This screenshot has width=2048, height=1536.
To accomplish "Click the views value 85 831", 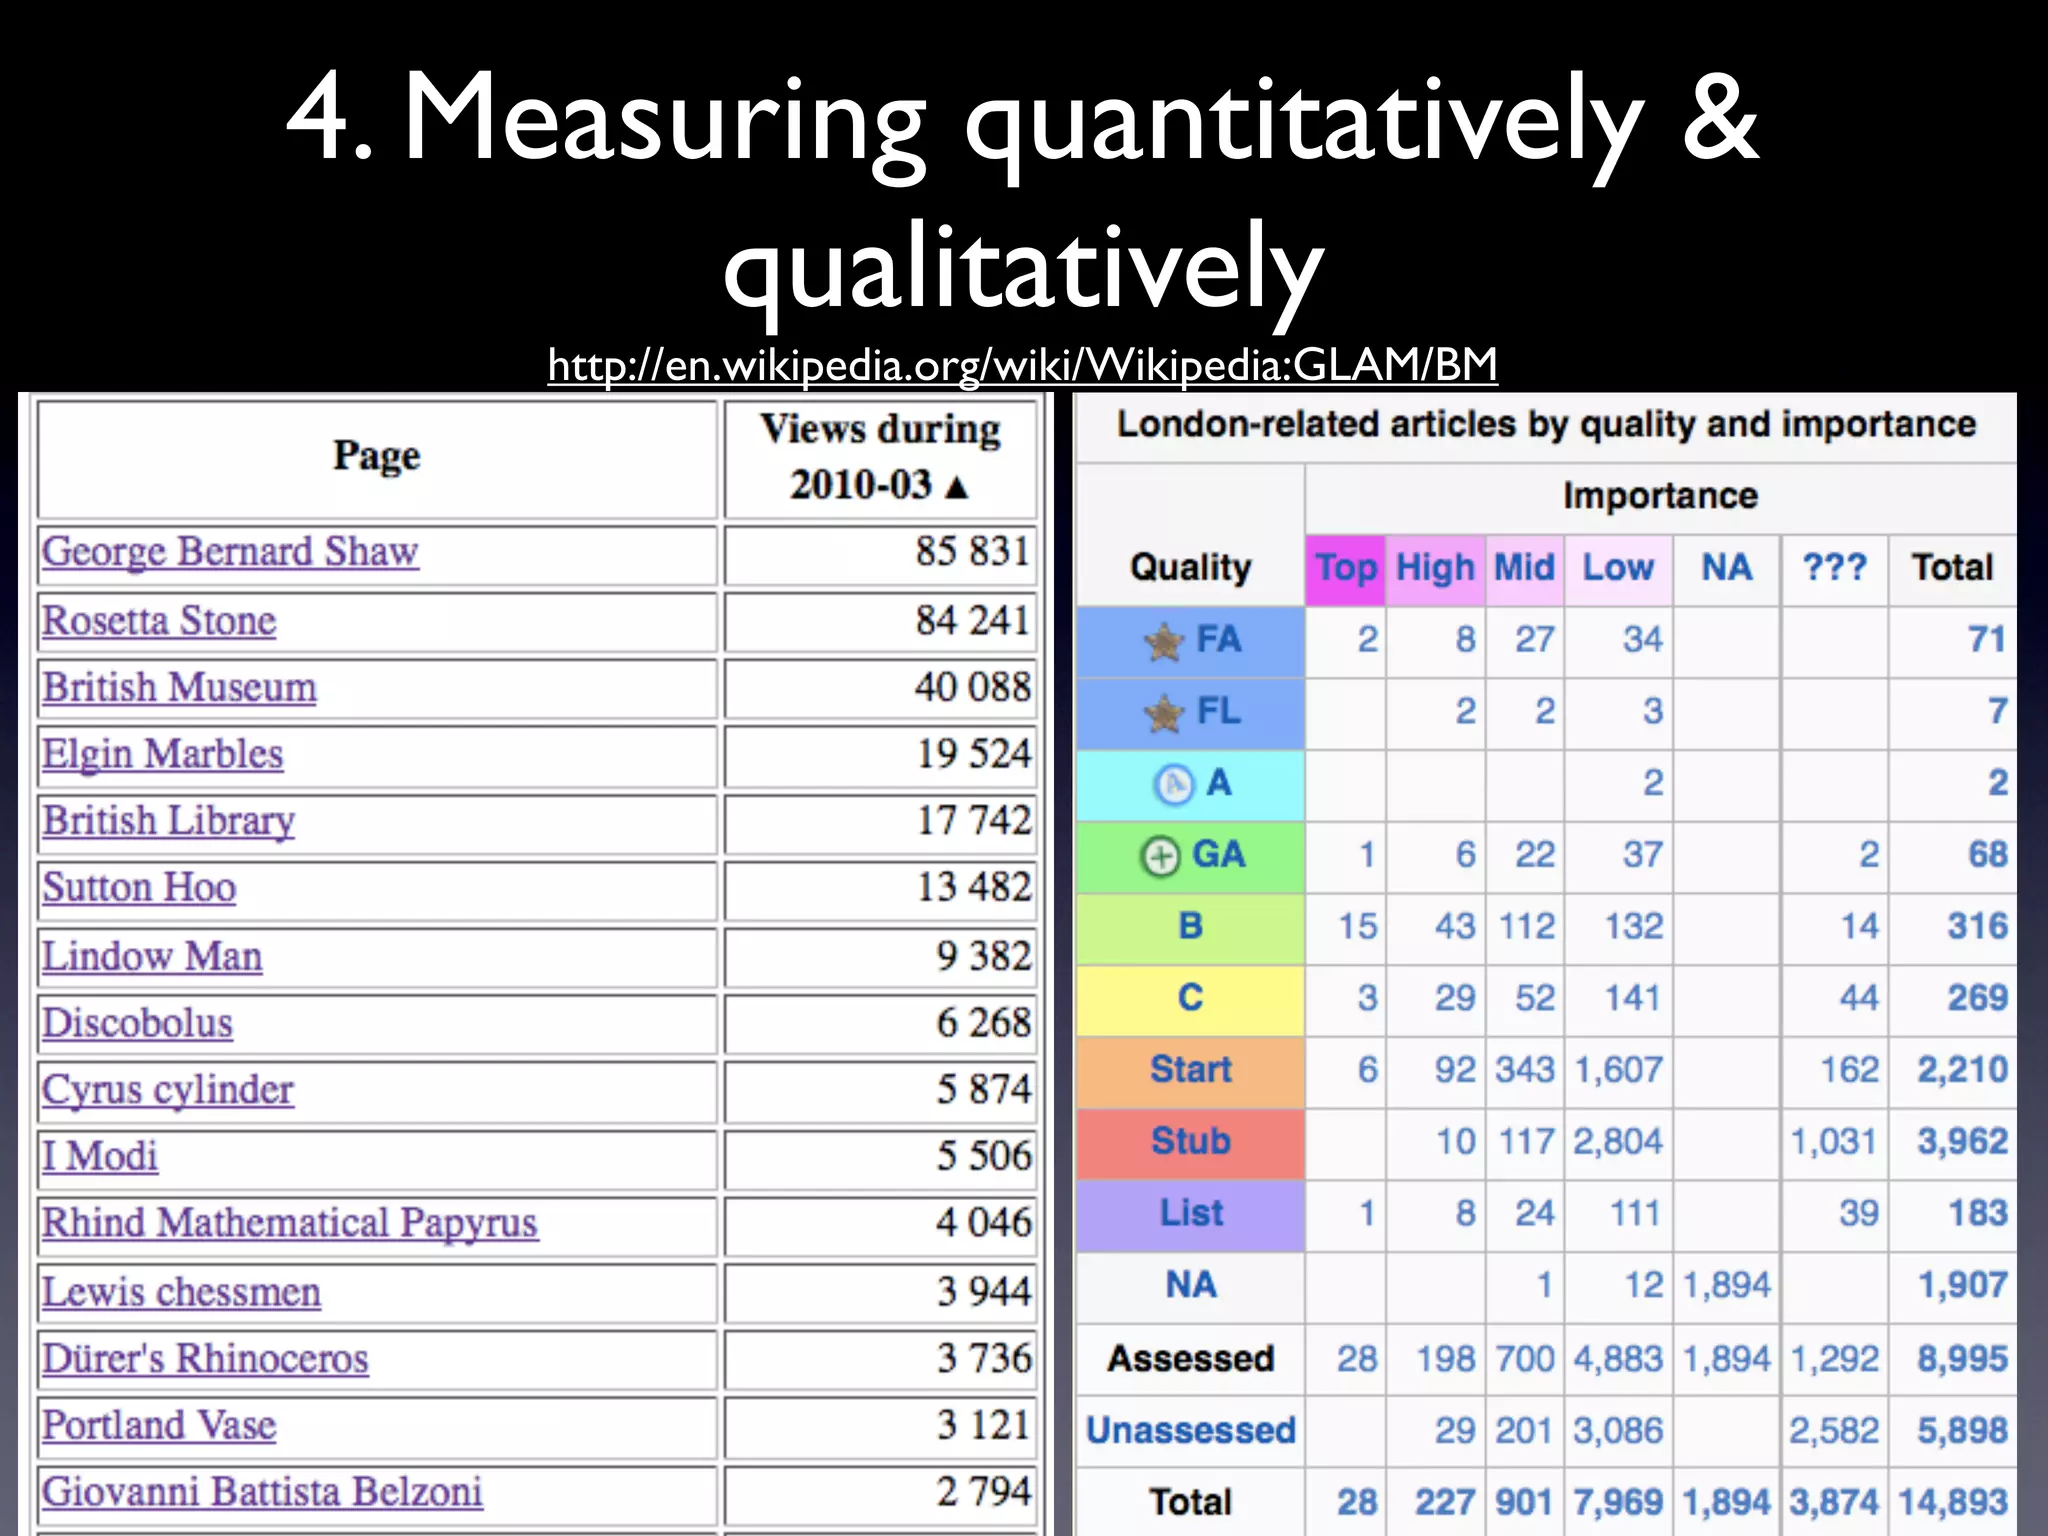I will pyautogui.click(x=973, y=552).
